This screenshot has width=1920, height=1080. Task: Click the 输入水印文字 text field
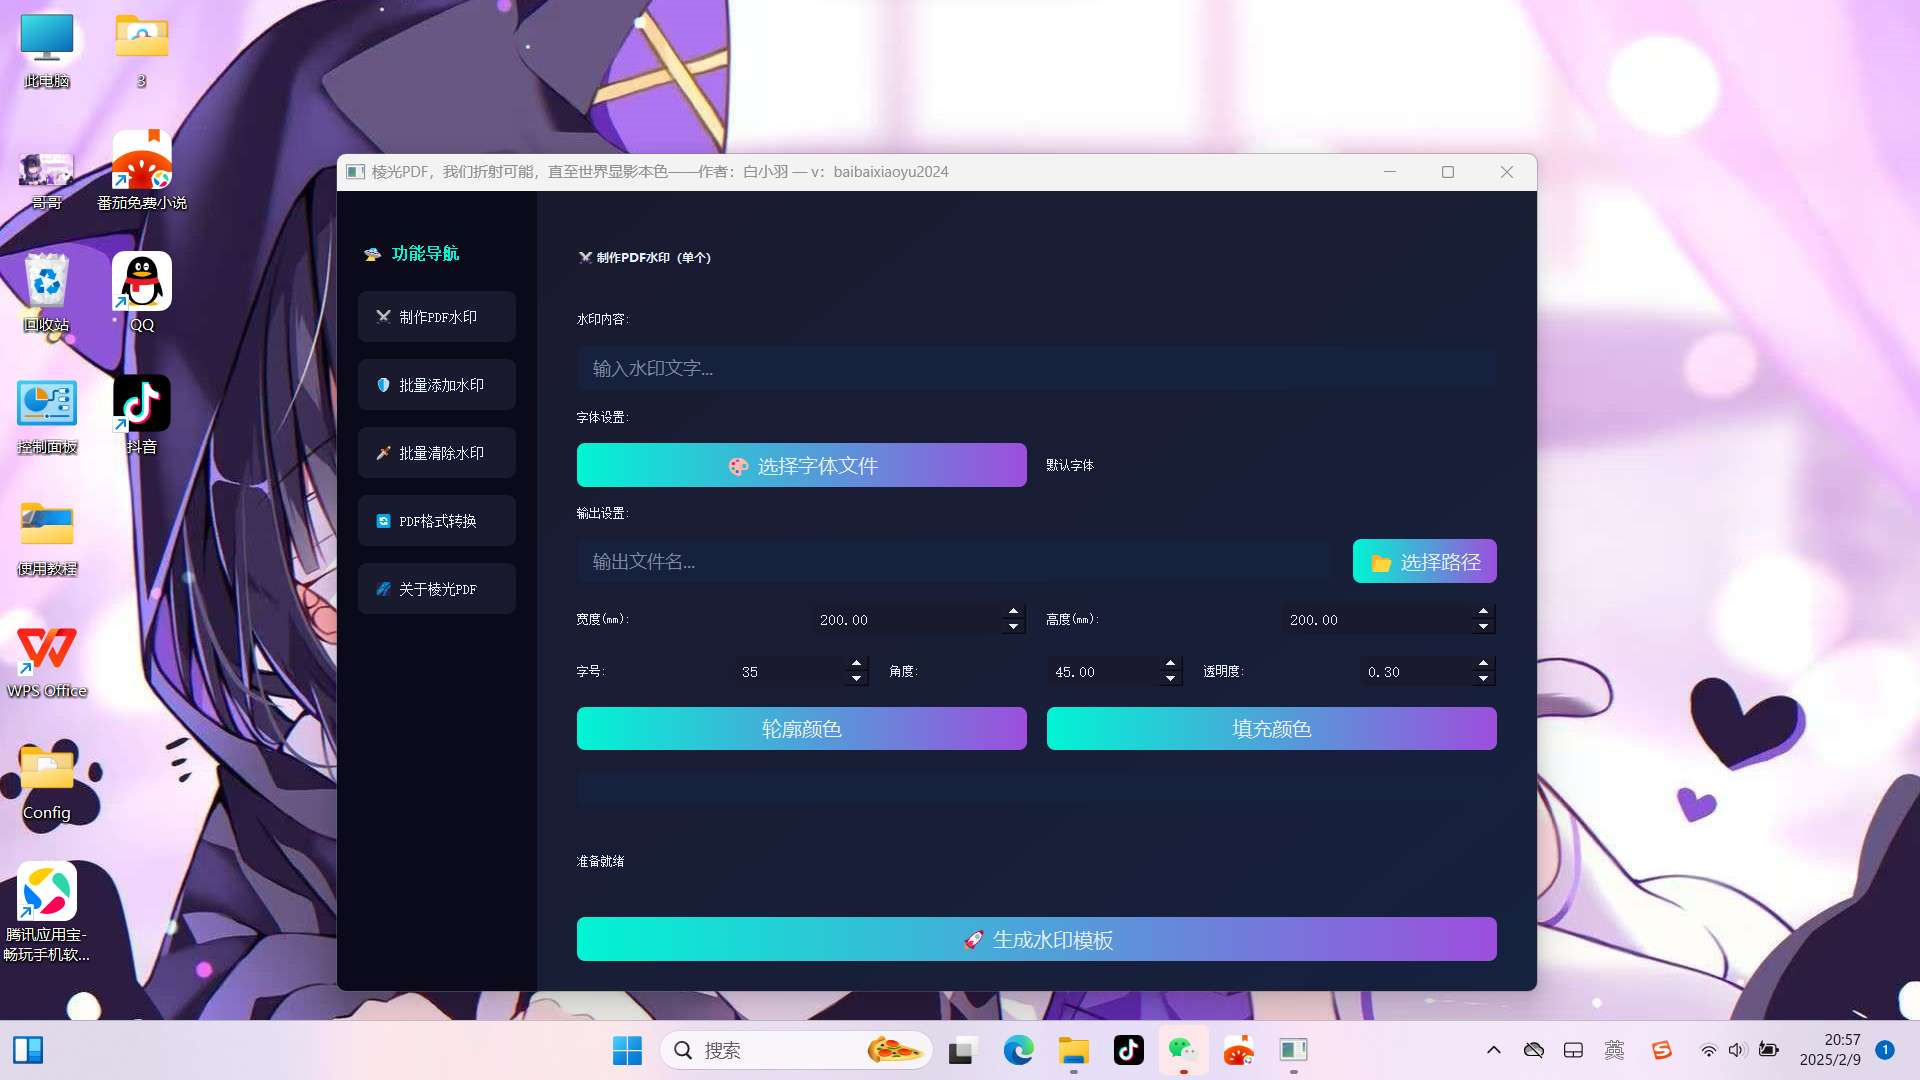[1036, 368]
